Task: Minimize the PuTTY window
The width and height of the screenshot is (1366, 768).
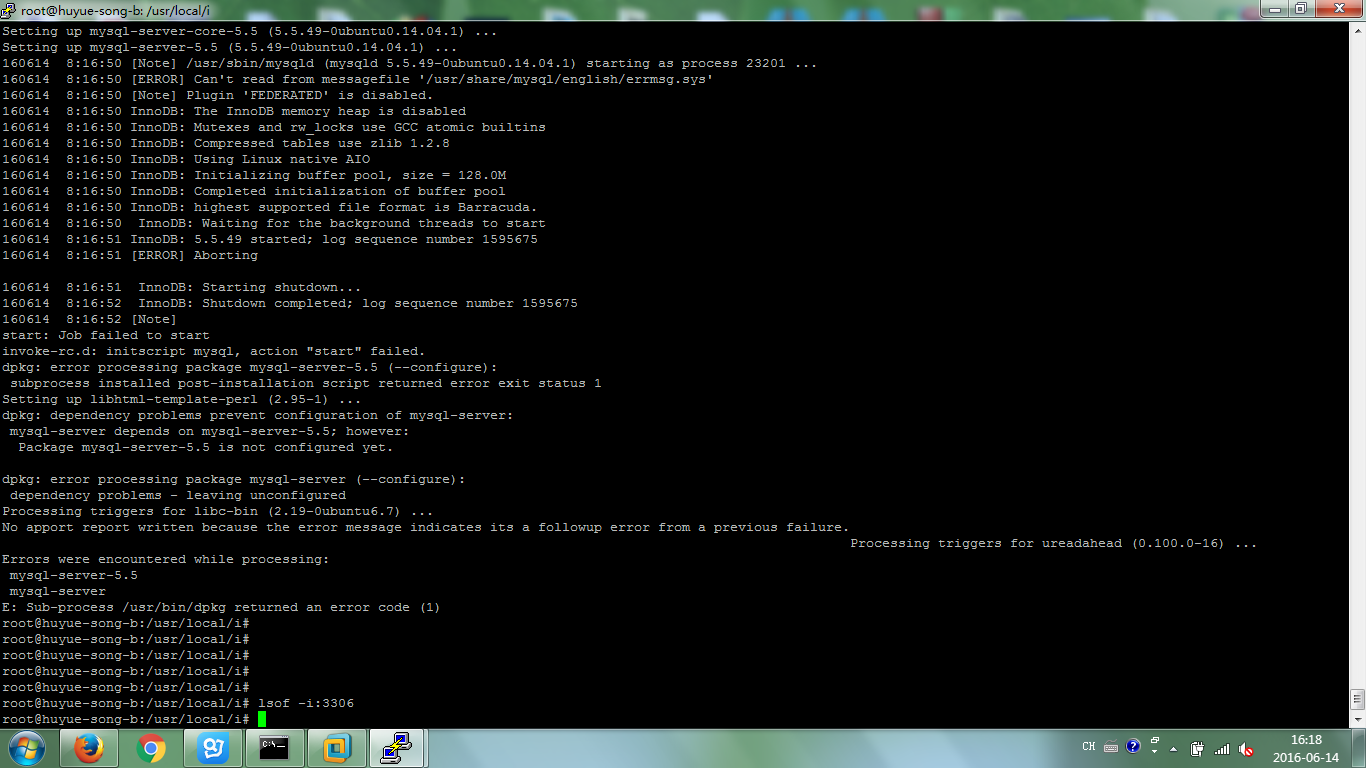Action: (x=1274, y=8)
